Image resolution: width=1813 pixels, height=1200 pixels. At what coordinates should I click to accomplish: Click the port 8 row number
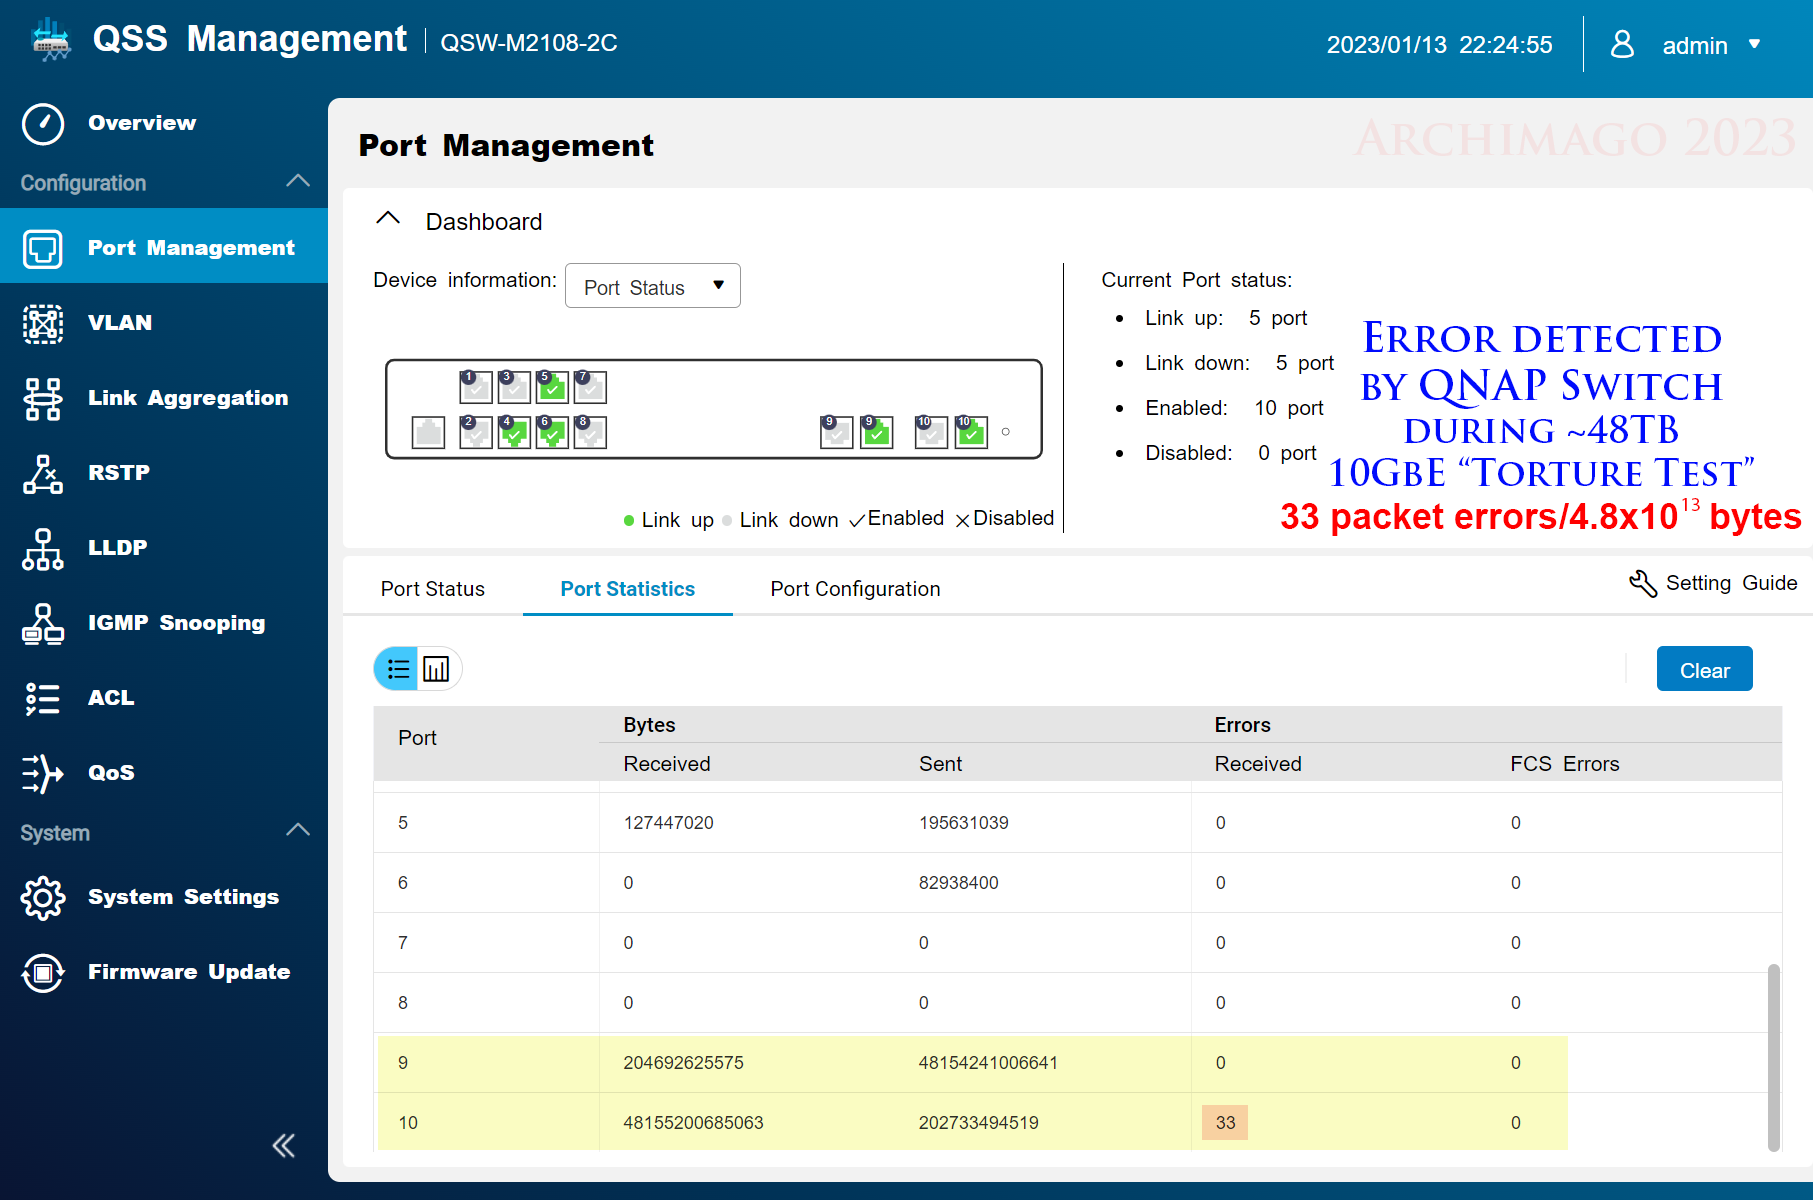coord(403,1003)
